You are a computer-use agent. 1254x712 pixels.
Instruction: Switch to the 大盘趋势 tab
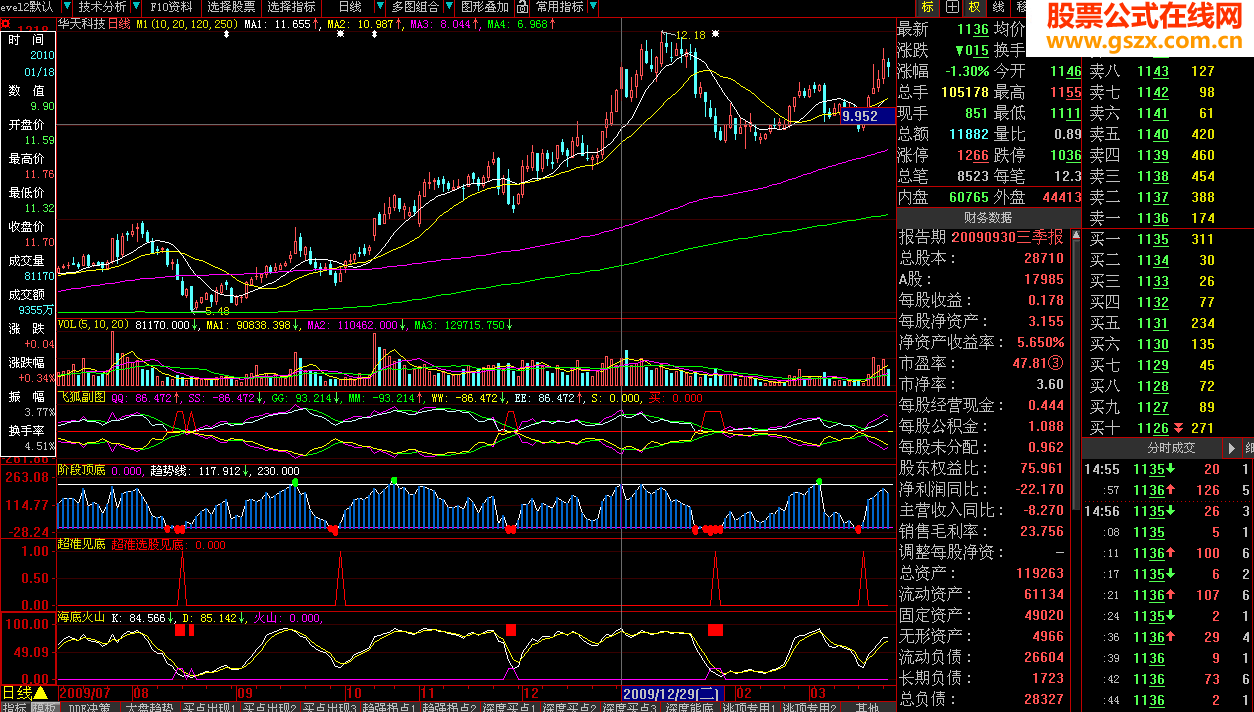click(x=150, y=706)
